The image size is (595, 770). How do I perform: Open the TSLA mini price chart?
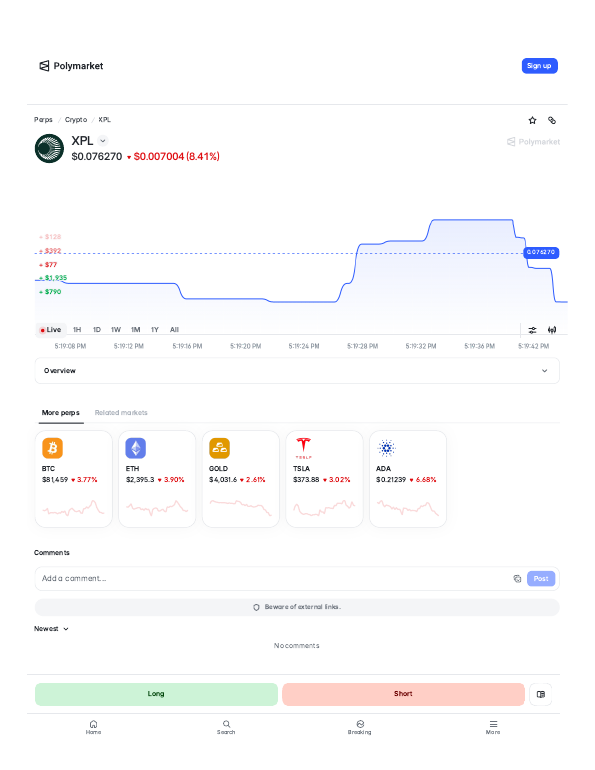click(324, 507)
